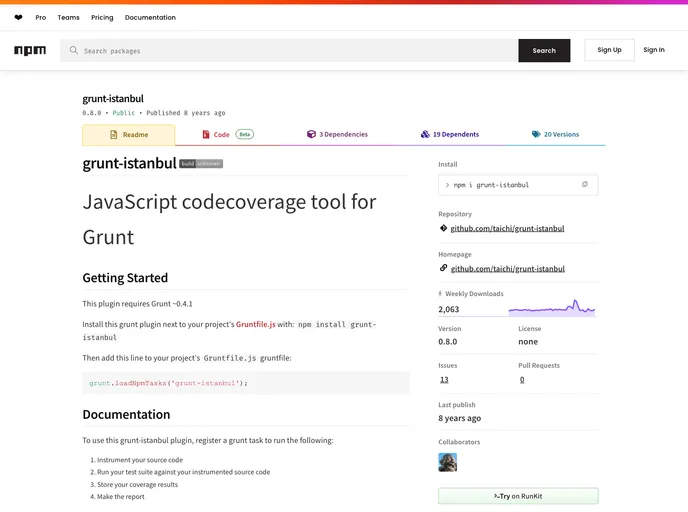The width and height of the screenshot is (688, 512).
Task: Click the build unknown badge
Action: 201,164
